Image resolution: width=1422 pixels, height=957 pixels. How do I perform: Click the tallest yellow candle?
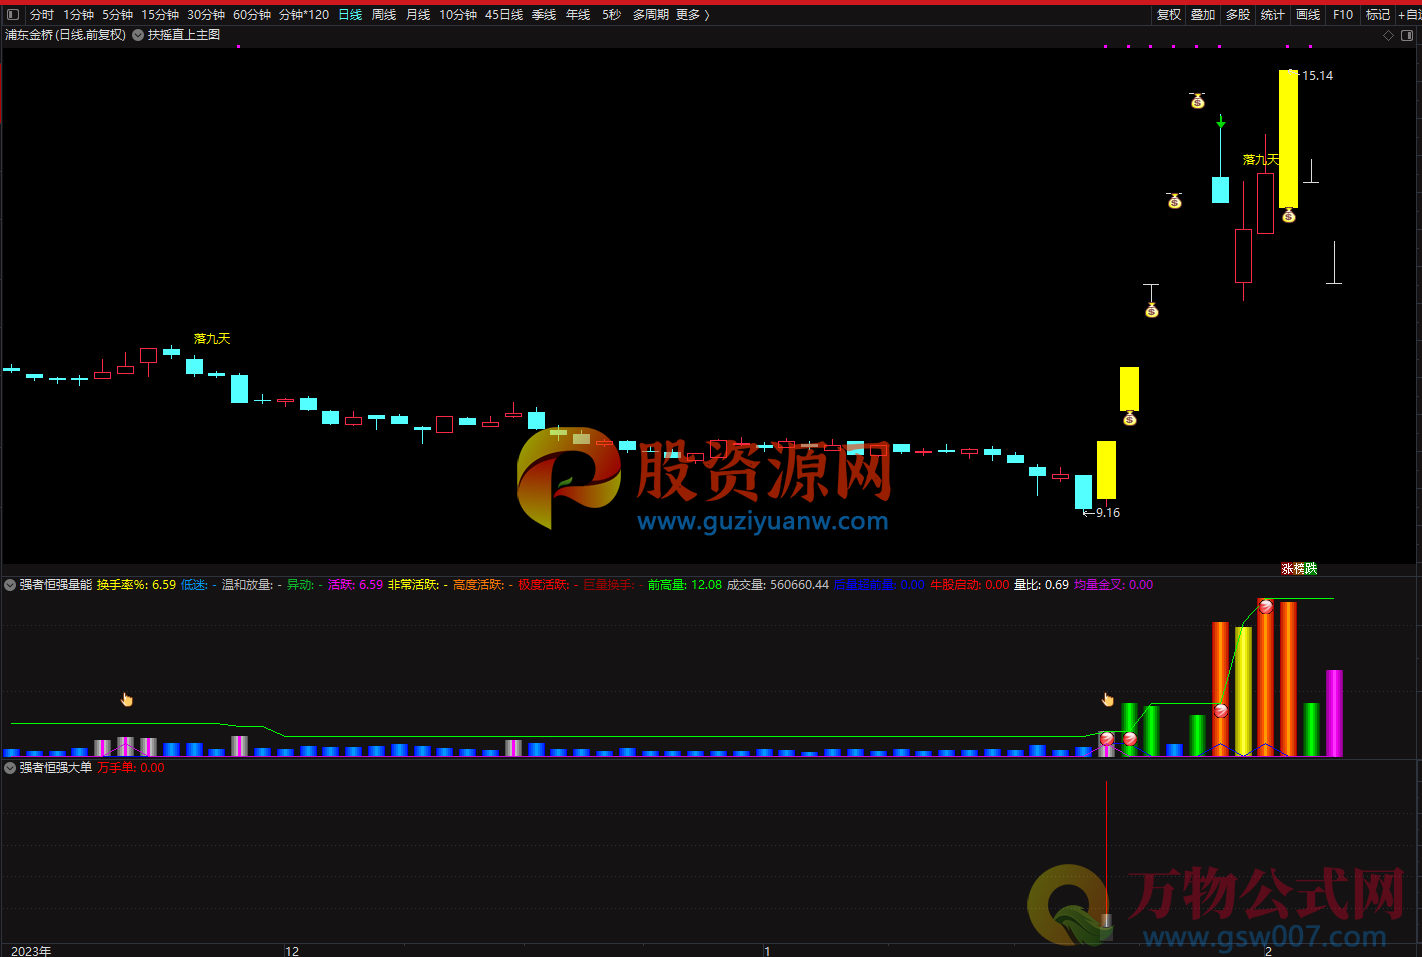pos(1288,139)
